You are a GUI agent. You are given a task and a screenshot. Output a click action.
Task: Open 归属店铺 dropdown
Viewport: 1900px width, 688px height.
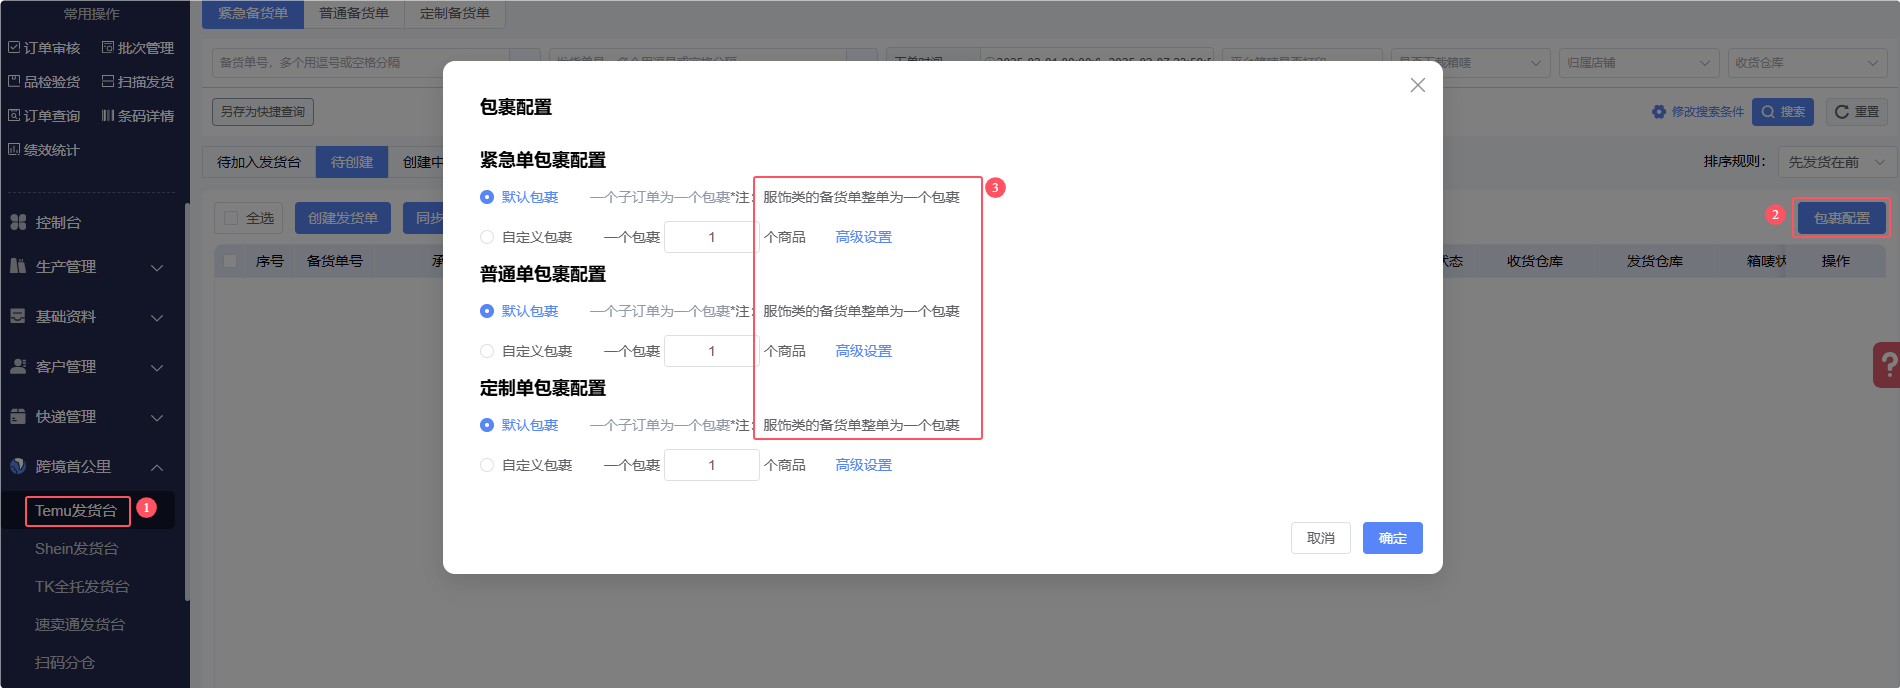pos(1638,62)
